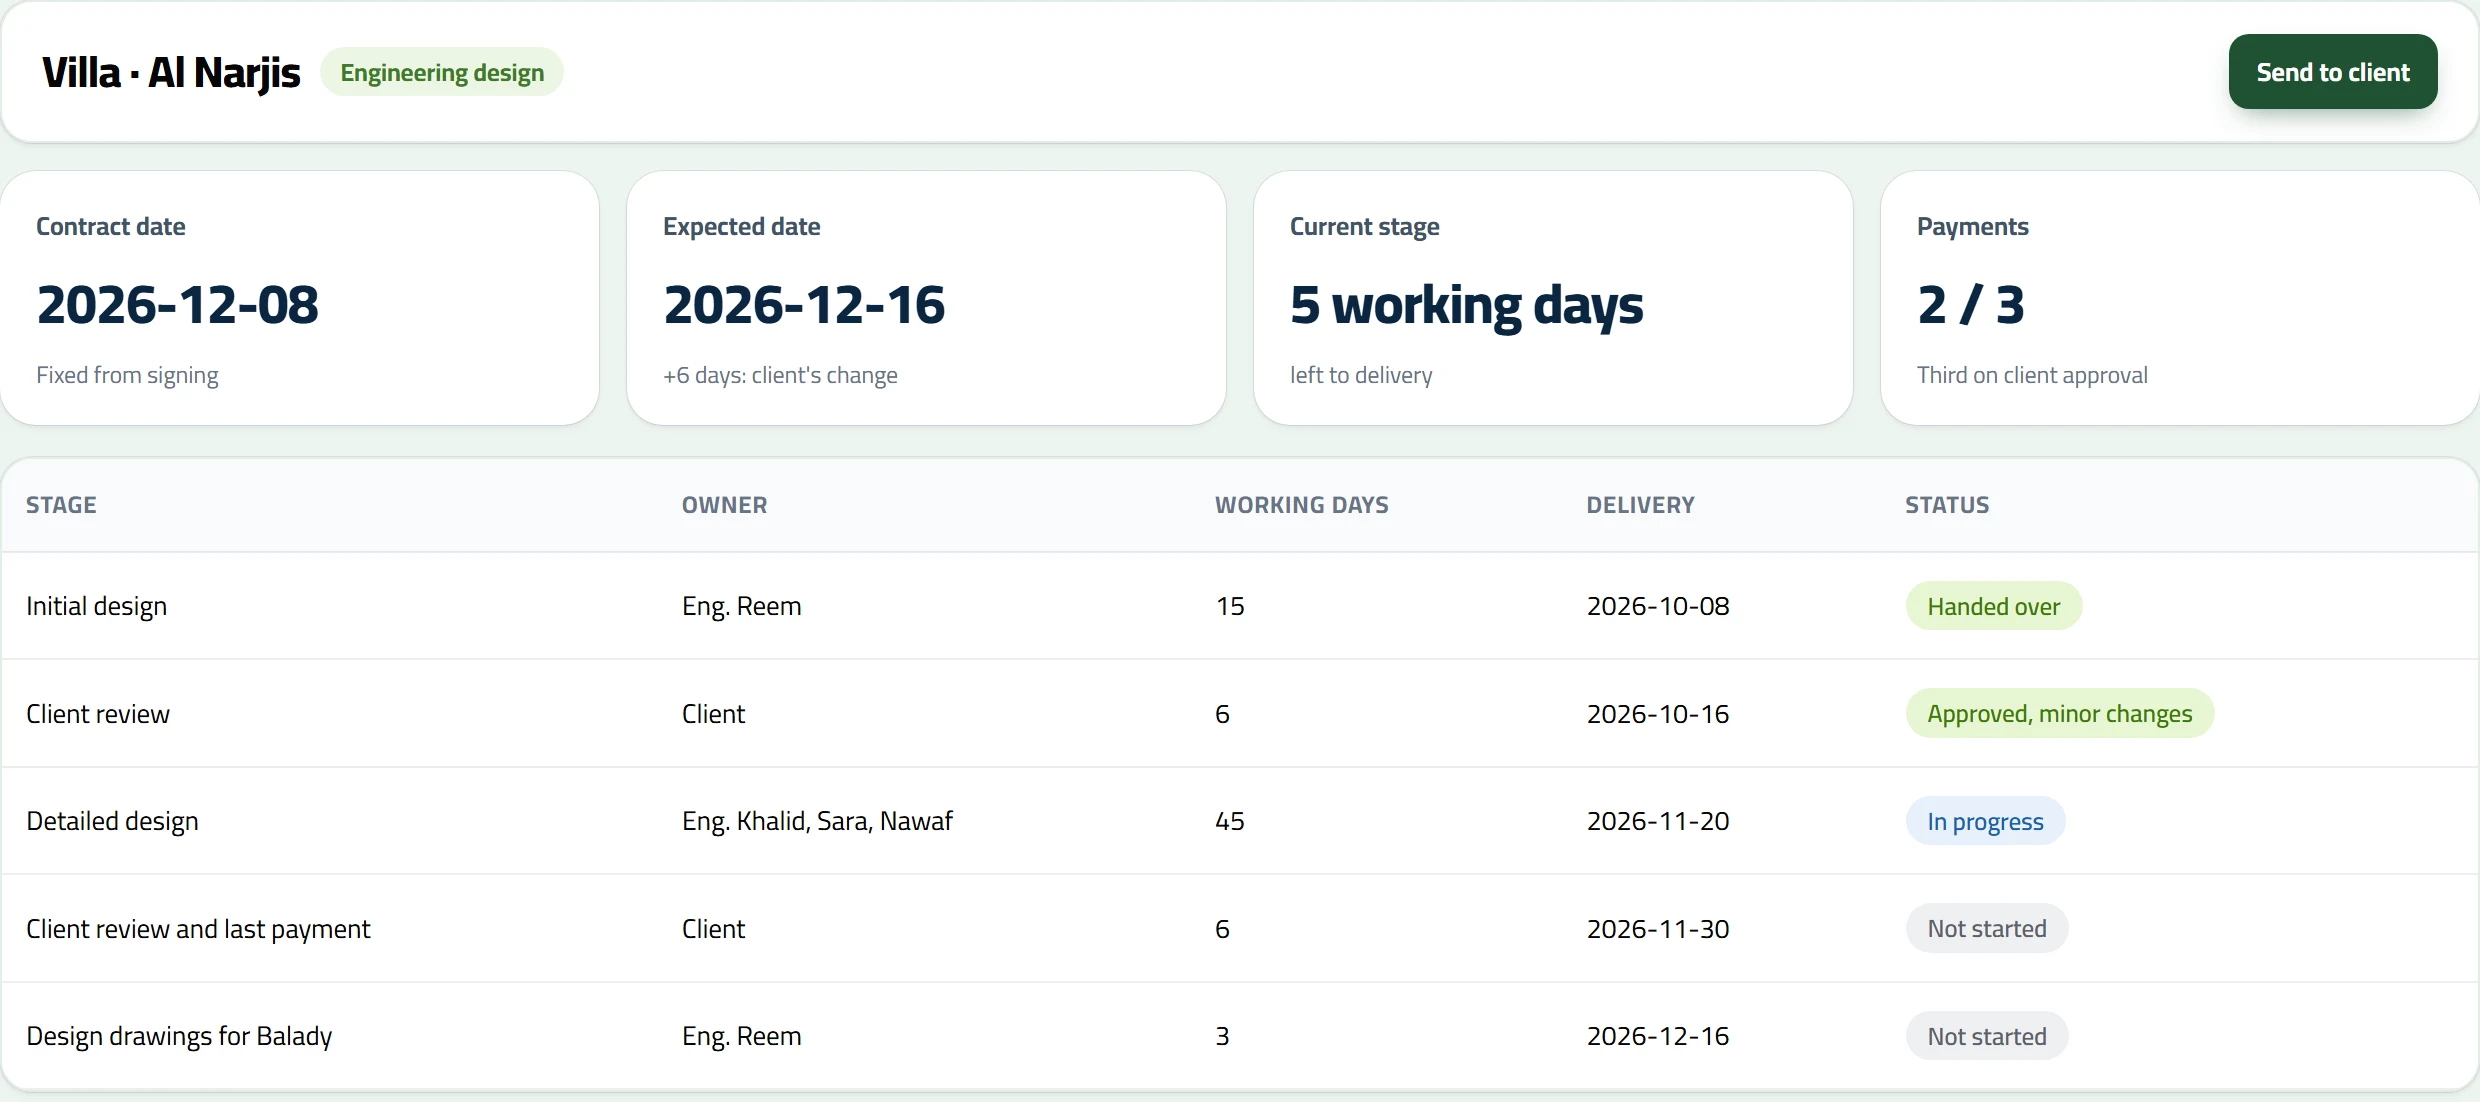Click the Payments card label
Screen dimensions: 2480x1102
1972,227
